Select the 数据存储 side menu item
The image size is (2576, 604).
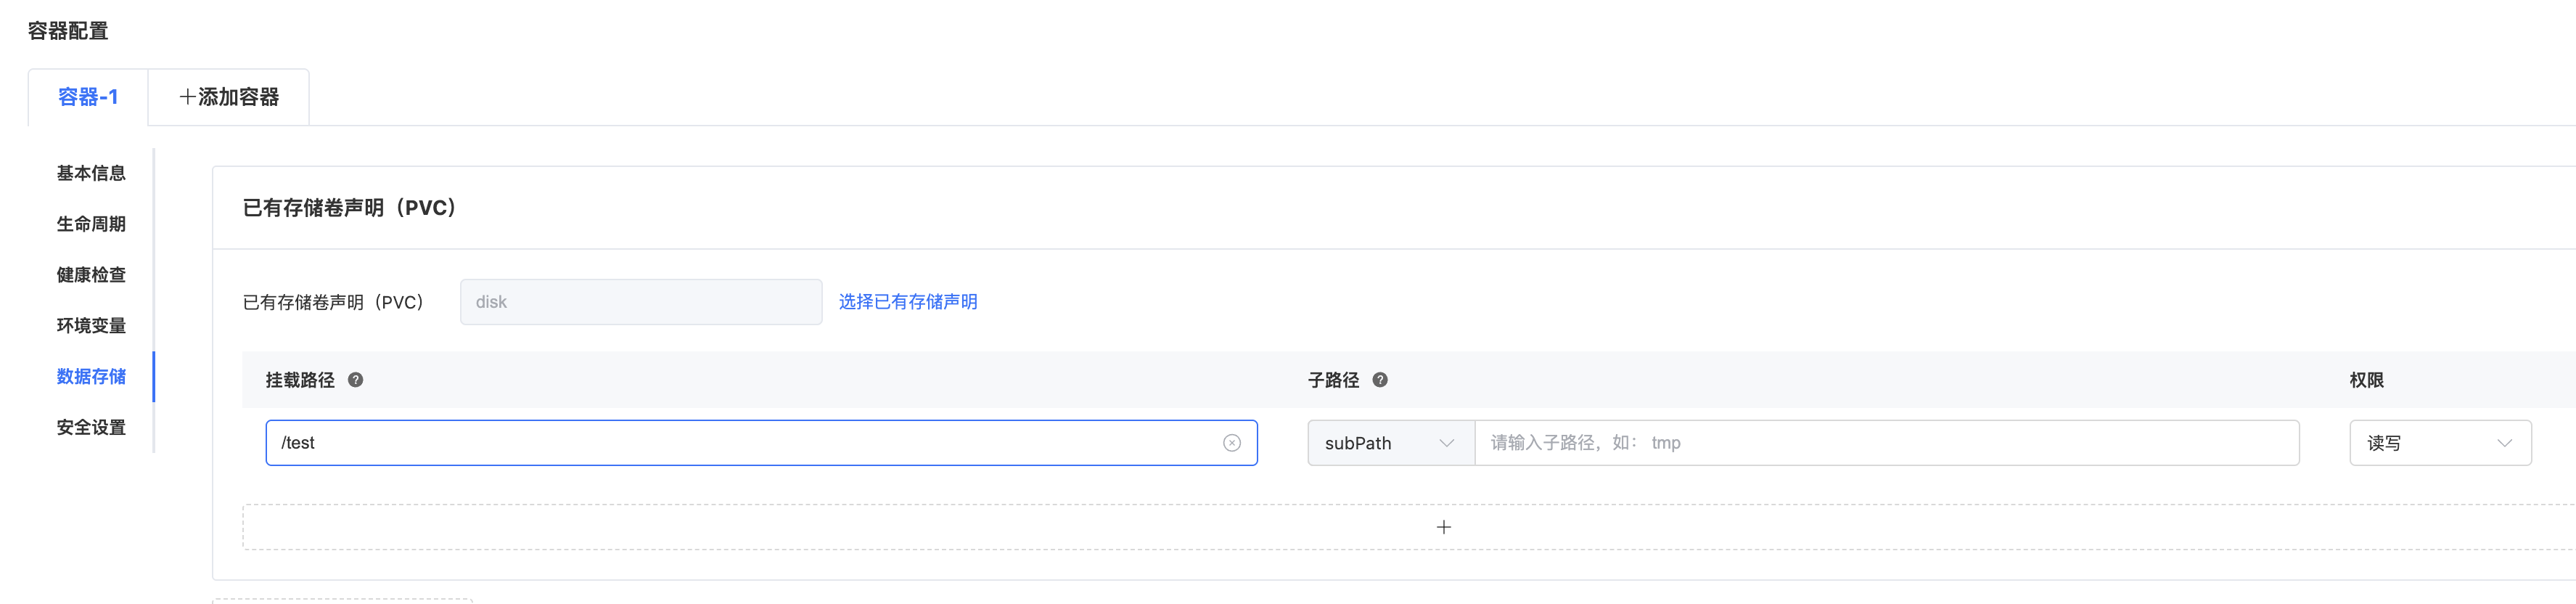click(x=91, y=376)
